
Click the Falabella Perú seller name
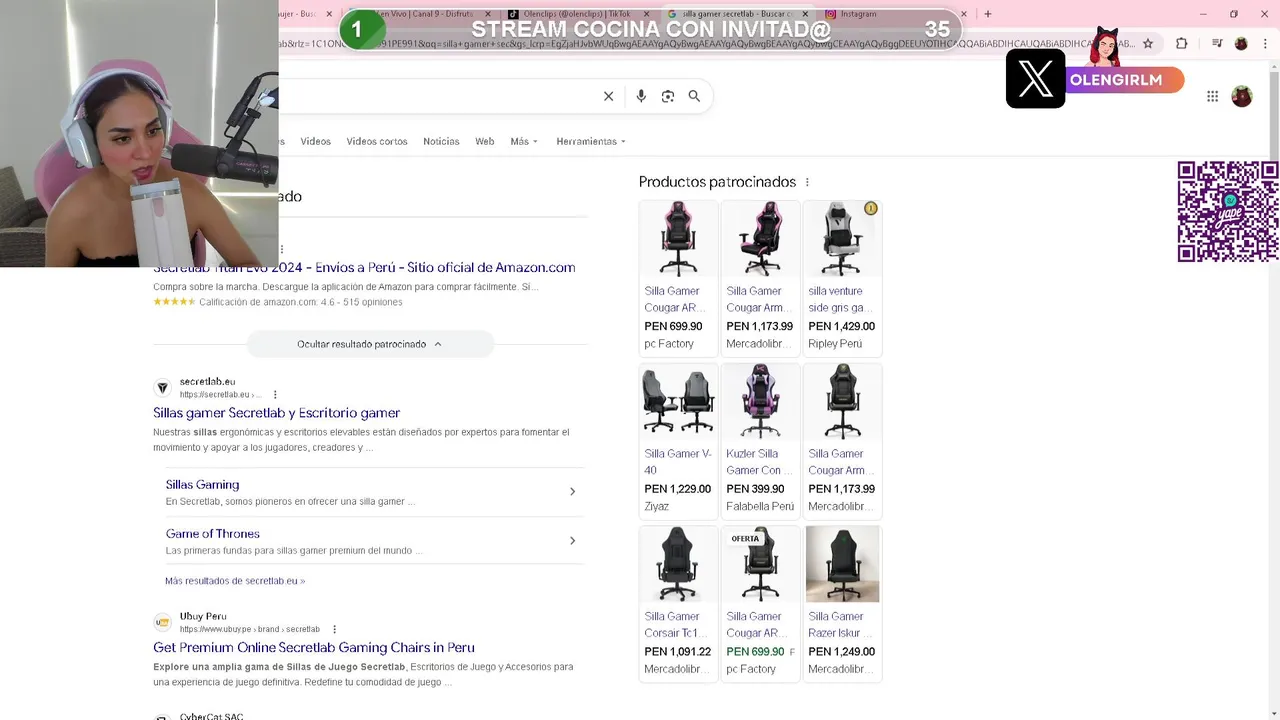(760, 507)
